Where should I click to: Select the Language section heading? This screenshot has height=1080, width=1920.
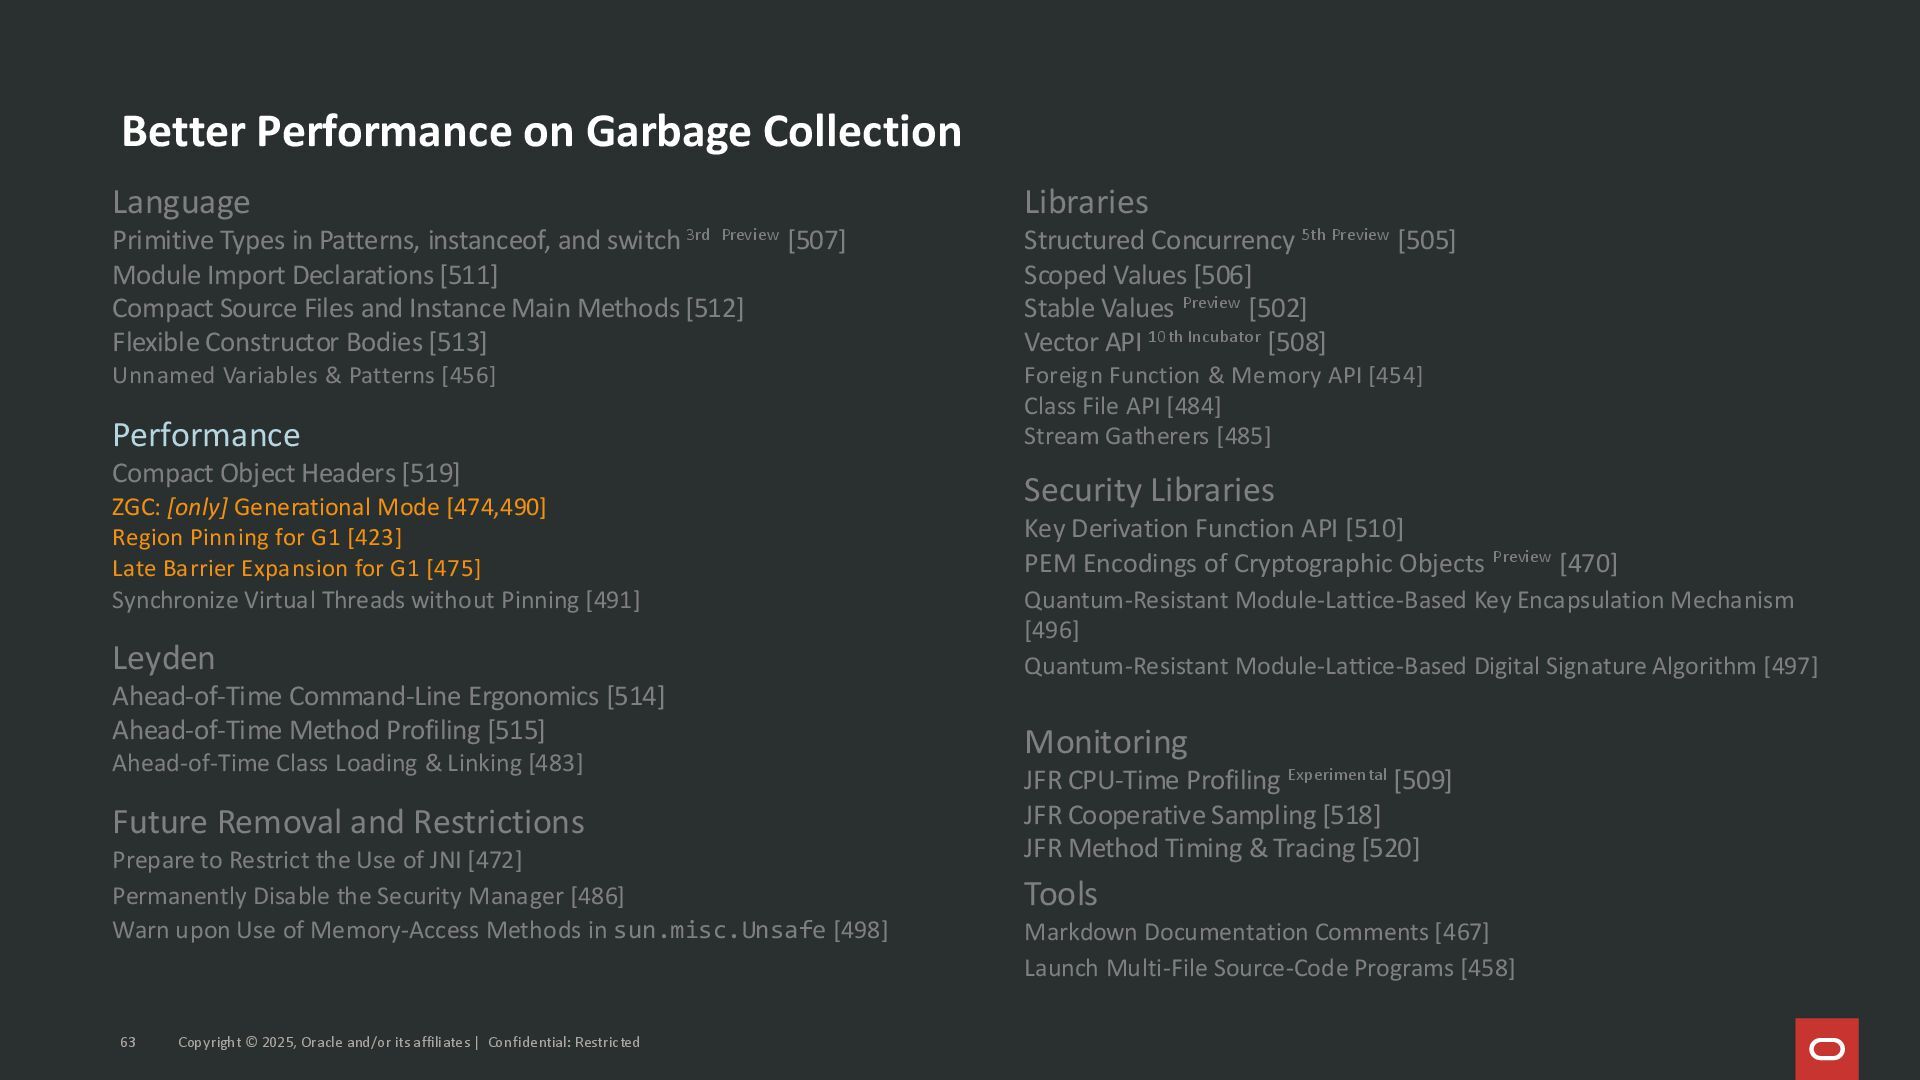click(x=181, y=202)
